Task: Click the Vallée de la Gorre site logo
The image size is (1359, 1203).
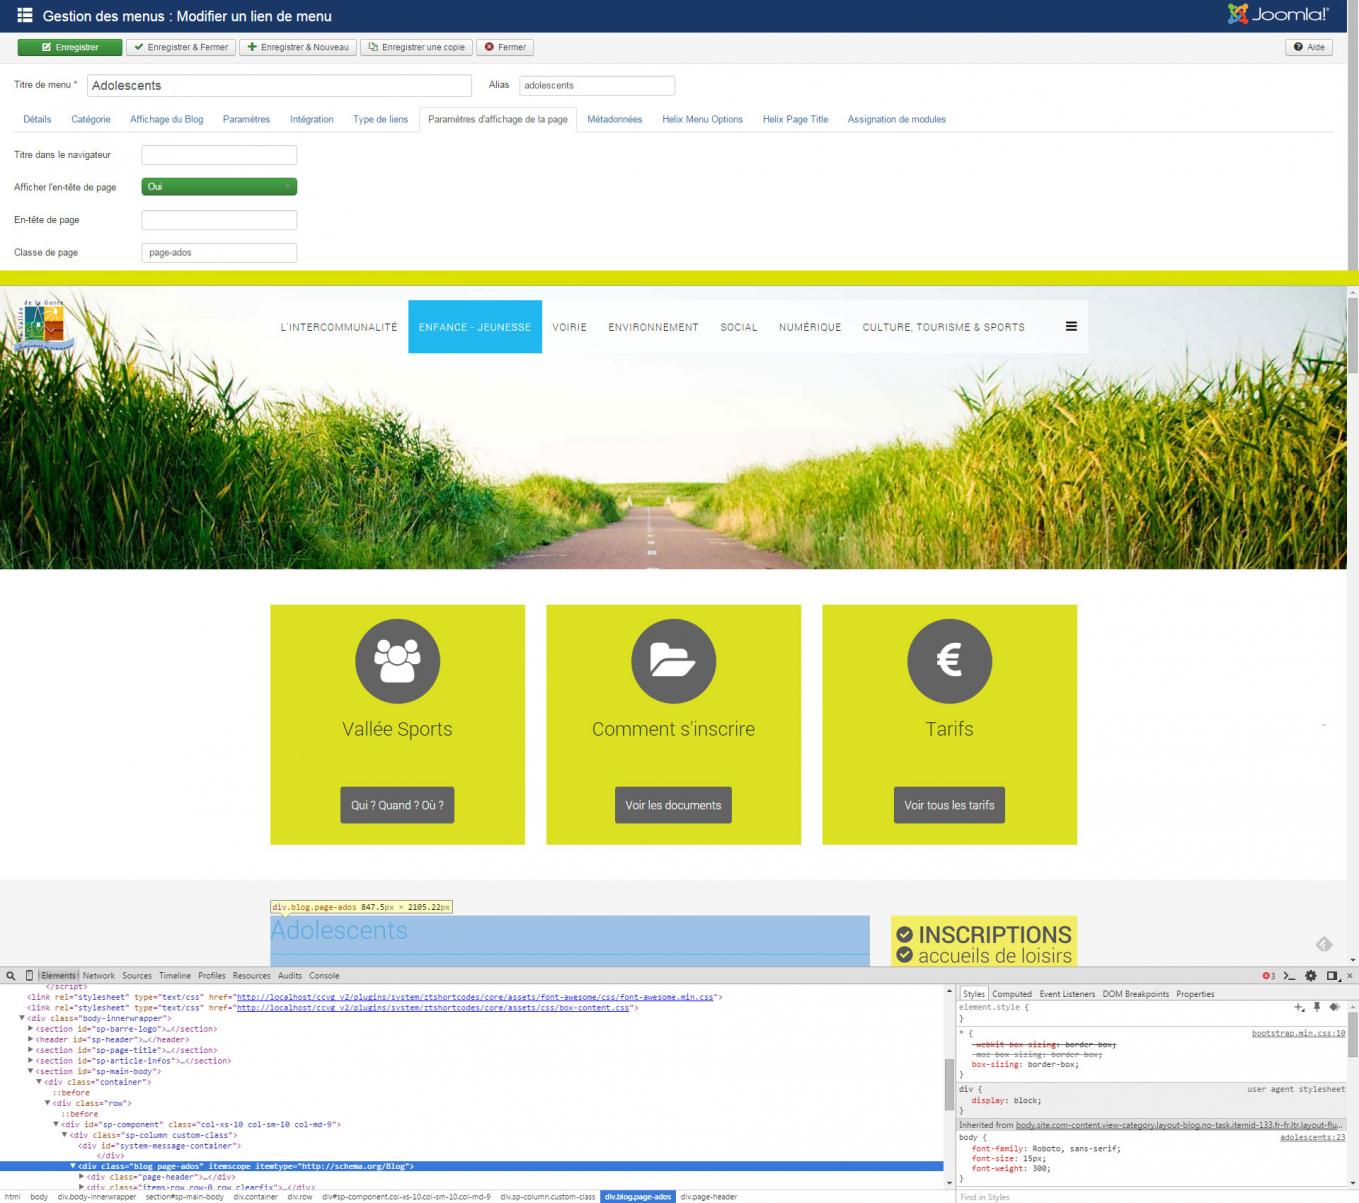Action: [44, 324]
